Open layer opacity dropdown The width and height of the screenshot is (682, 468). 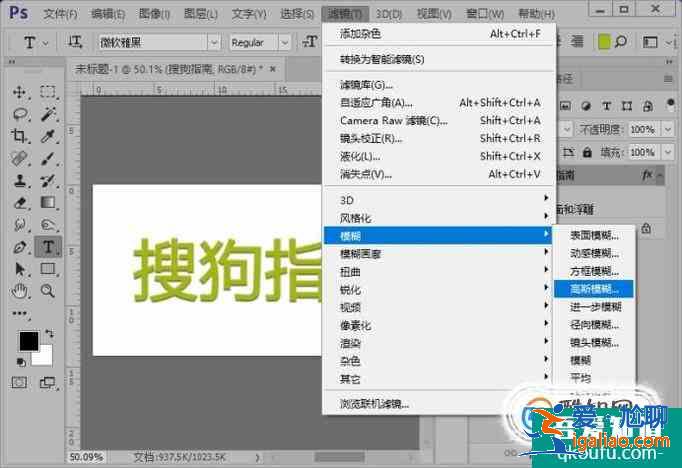point(668,129)
